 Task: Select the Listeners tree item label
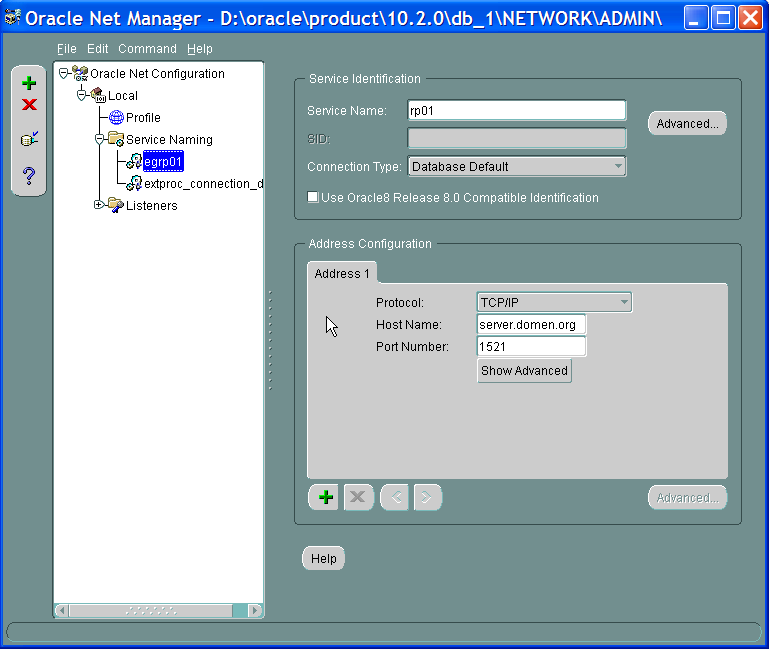(x=152, y=206)
